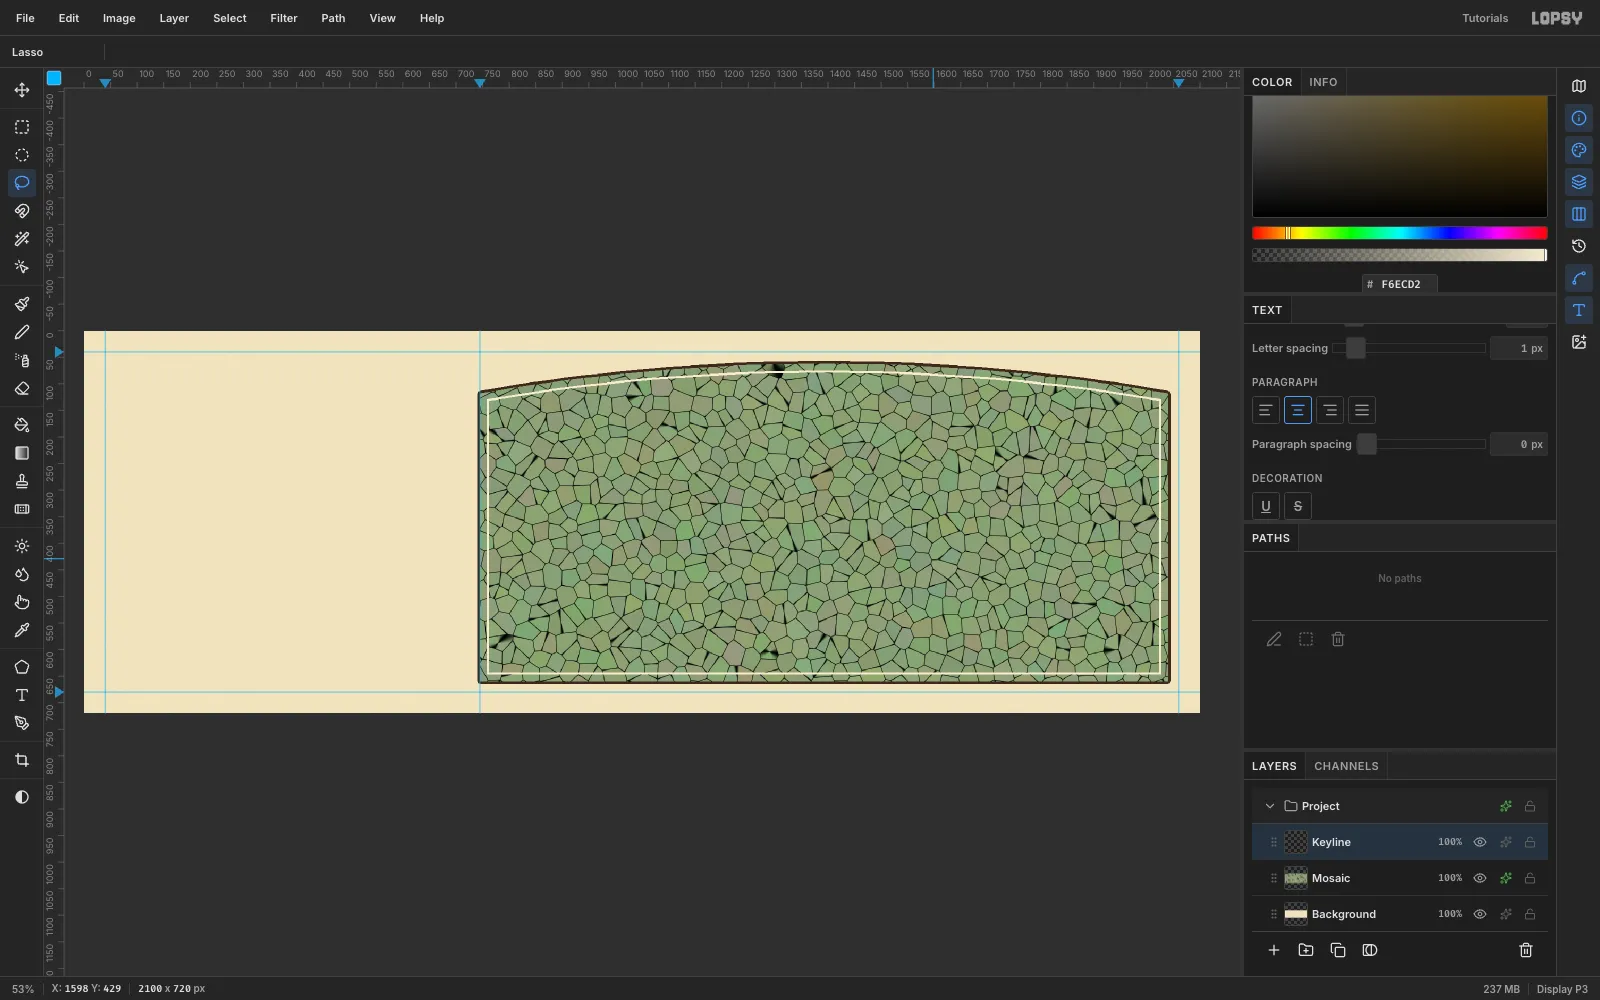
Task: Pick a shade in the color field
Action: click(x=1400, y=156)
